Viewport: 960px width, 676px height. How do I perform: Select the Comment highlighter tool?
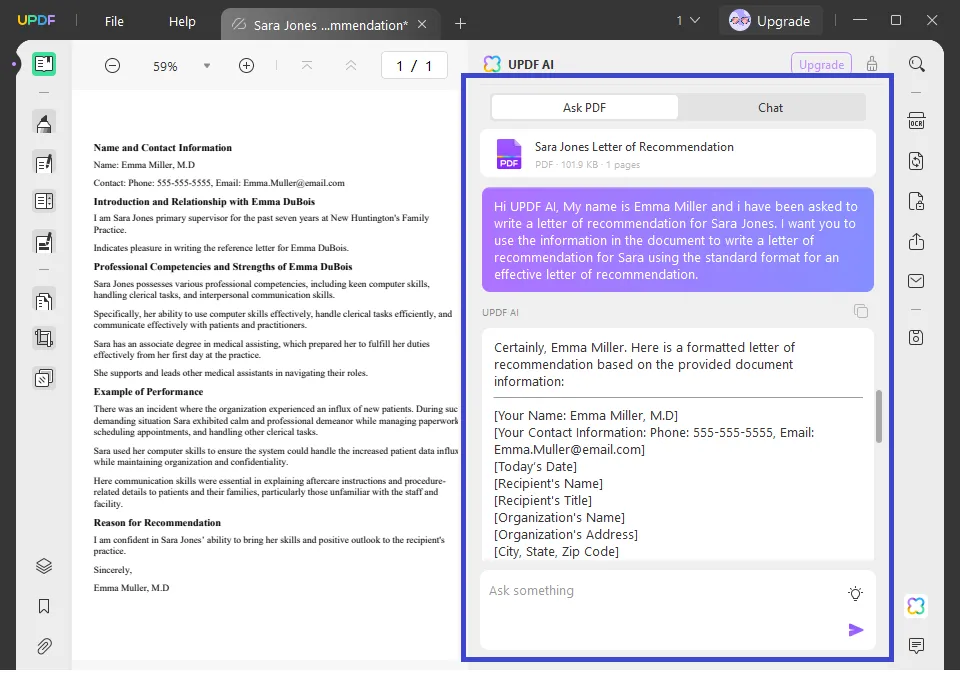coord(44,123)
